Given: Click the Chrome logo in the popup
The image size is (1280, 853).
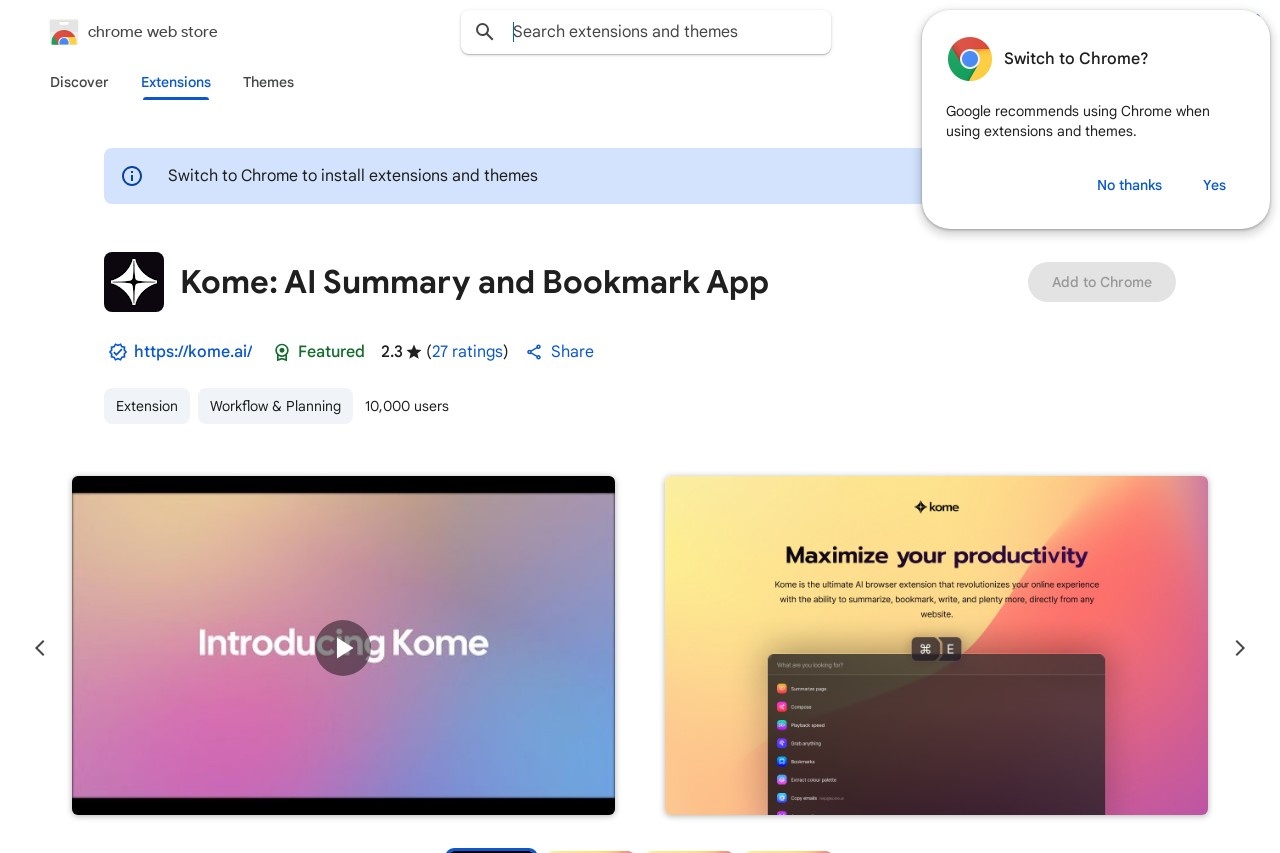Looking at the screenshot, I should [x=970, y=59].
